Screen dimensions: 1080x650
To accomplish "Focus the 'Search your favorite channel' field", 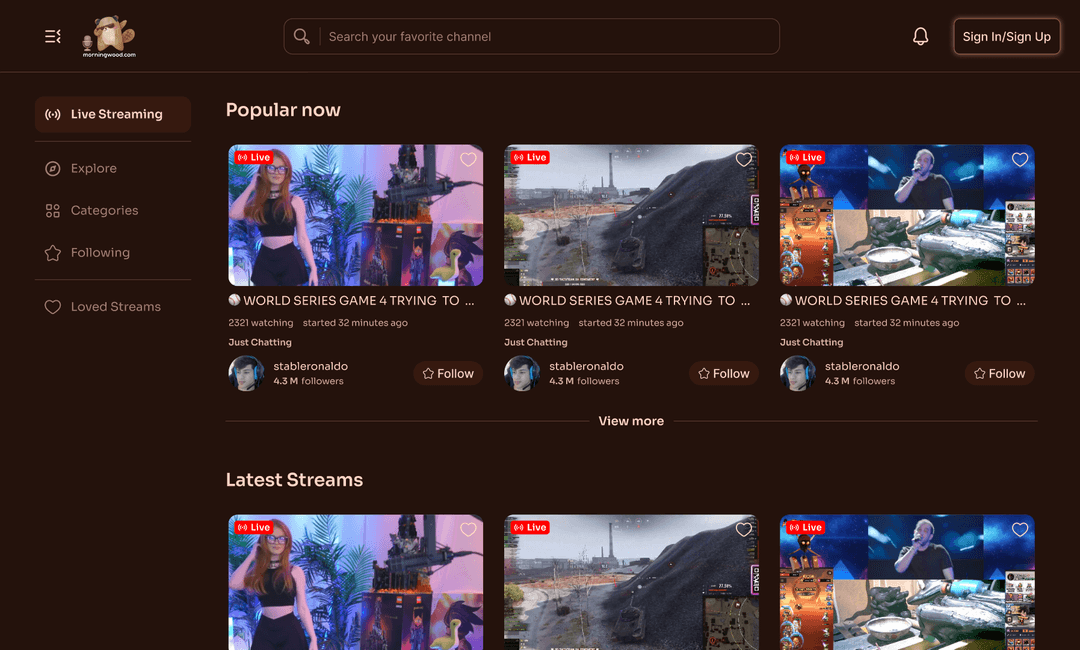I will tap(532, 36).
